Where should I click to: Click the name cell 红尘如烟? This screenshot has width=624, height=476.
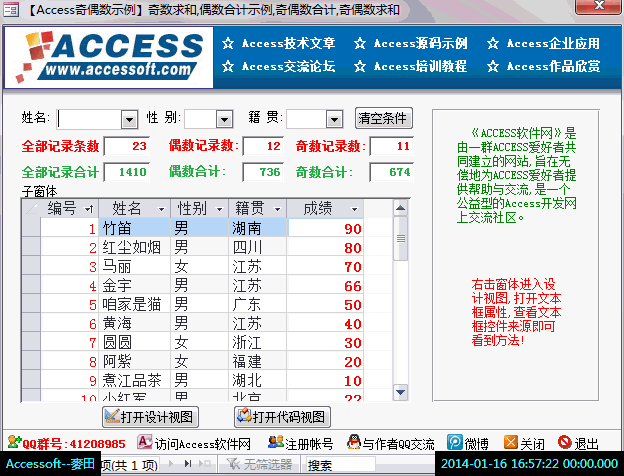click(x=135, y=247)
